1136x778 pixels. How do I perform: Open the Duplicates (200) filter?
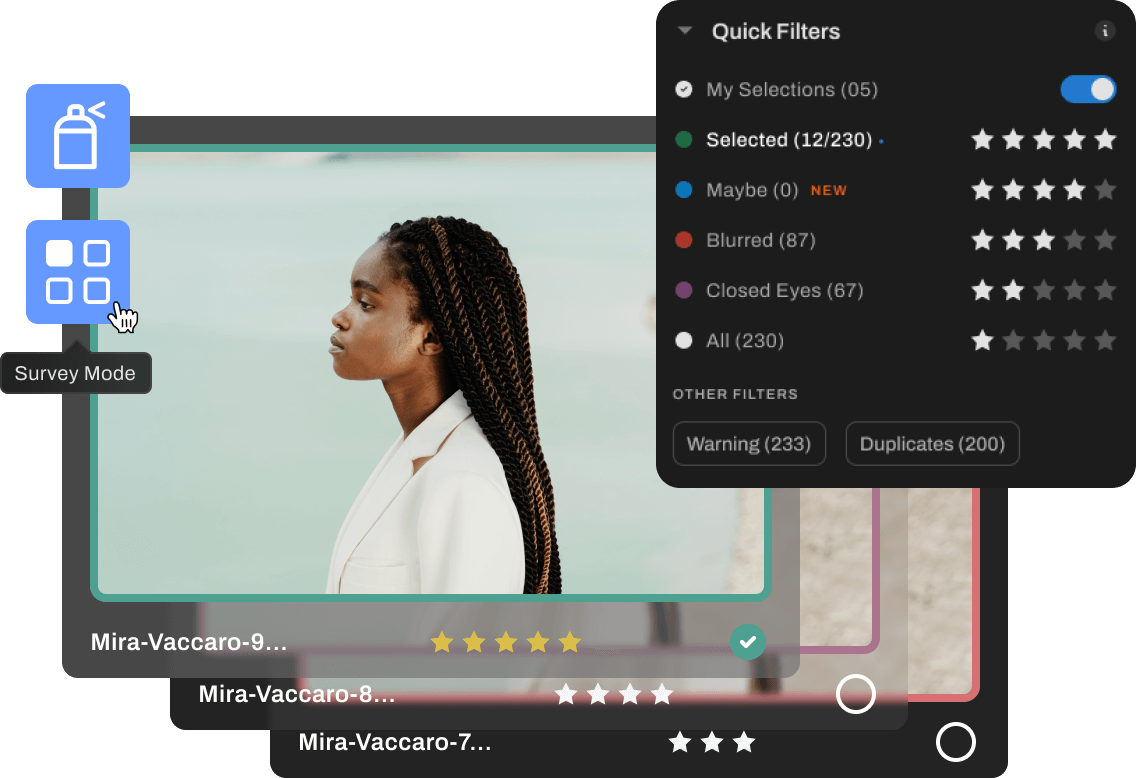[x=932, y=443]
